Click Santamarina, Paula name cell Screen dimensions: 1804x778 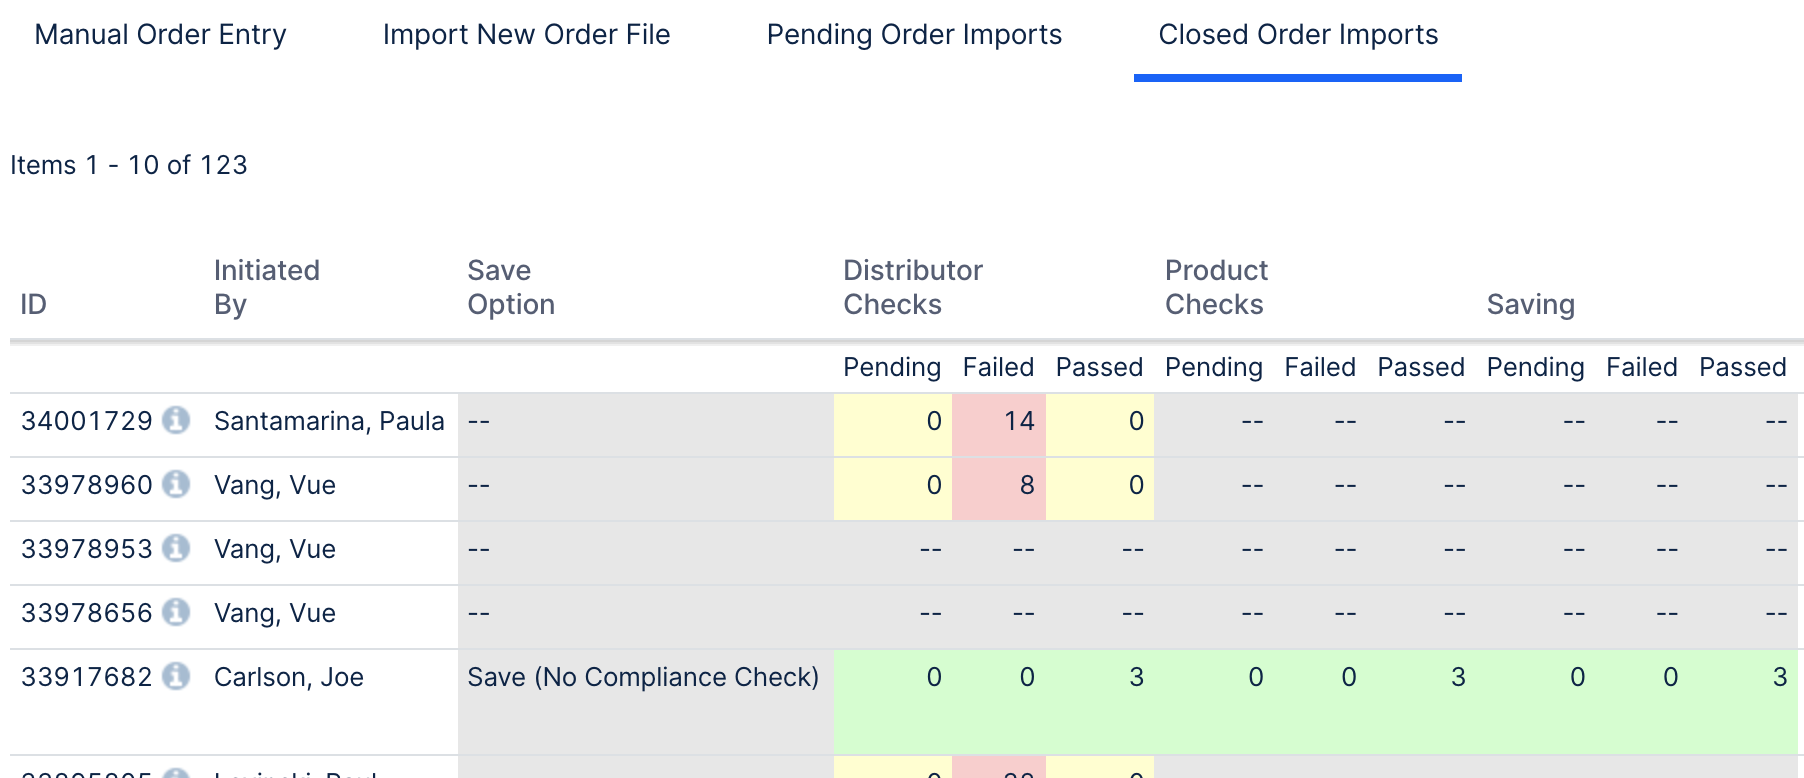click(x=329, y=421)
